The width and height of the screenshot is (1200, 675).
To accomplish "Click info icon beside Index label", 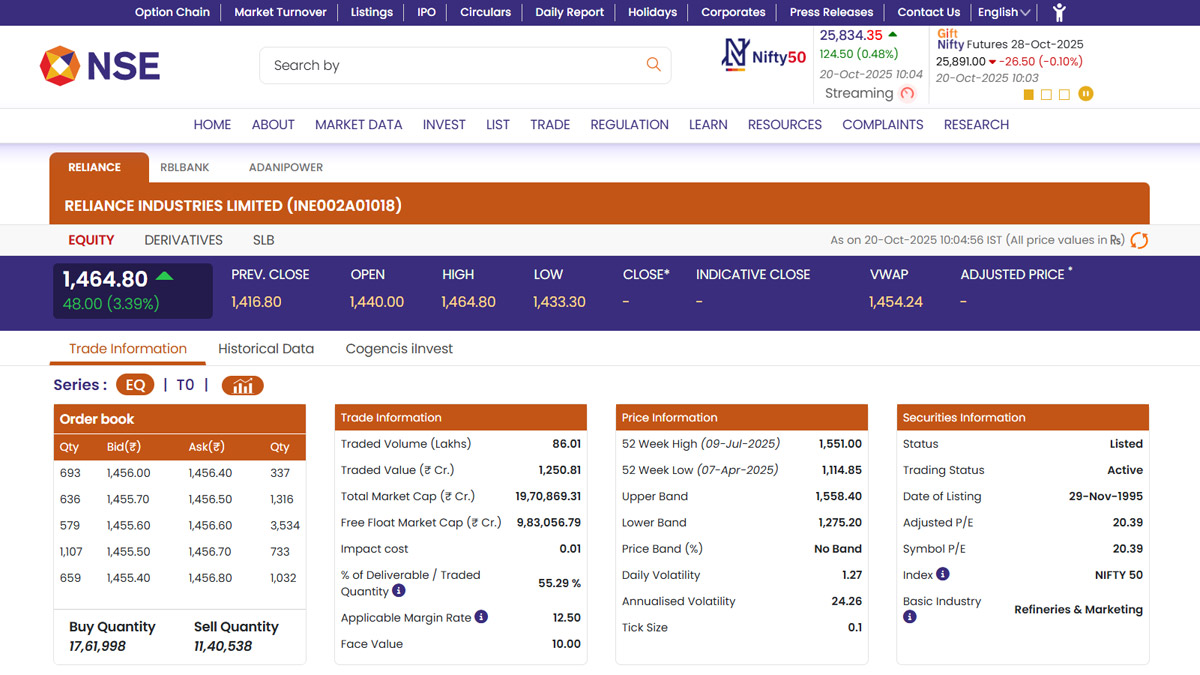I will pos(942,574).
